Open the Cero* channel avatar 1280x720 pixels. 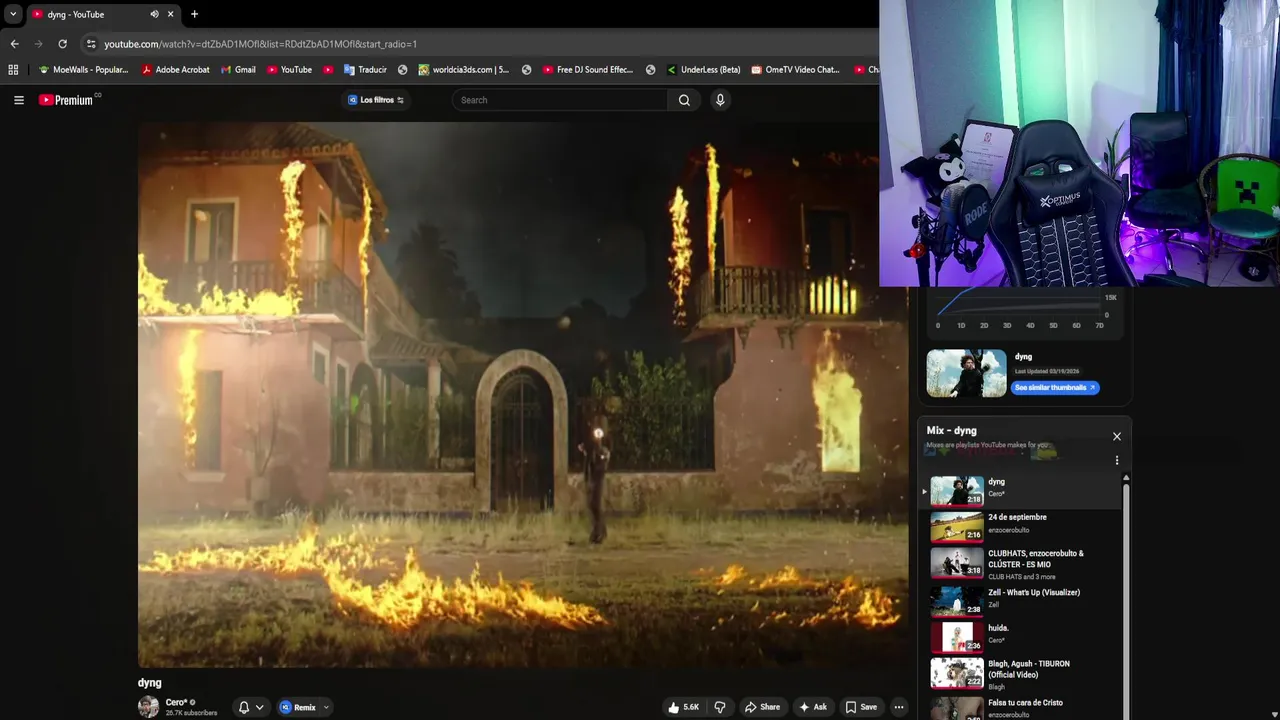148,707
